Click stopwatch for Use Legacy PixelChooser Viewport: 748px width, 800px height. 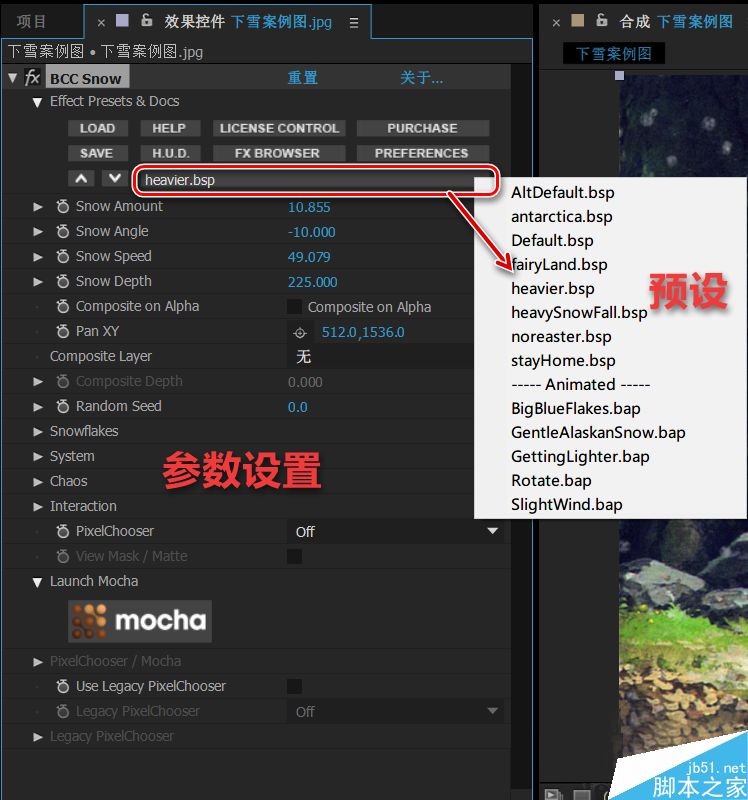pyautogui.click(x=63, y=686)
